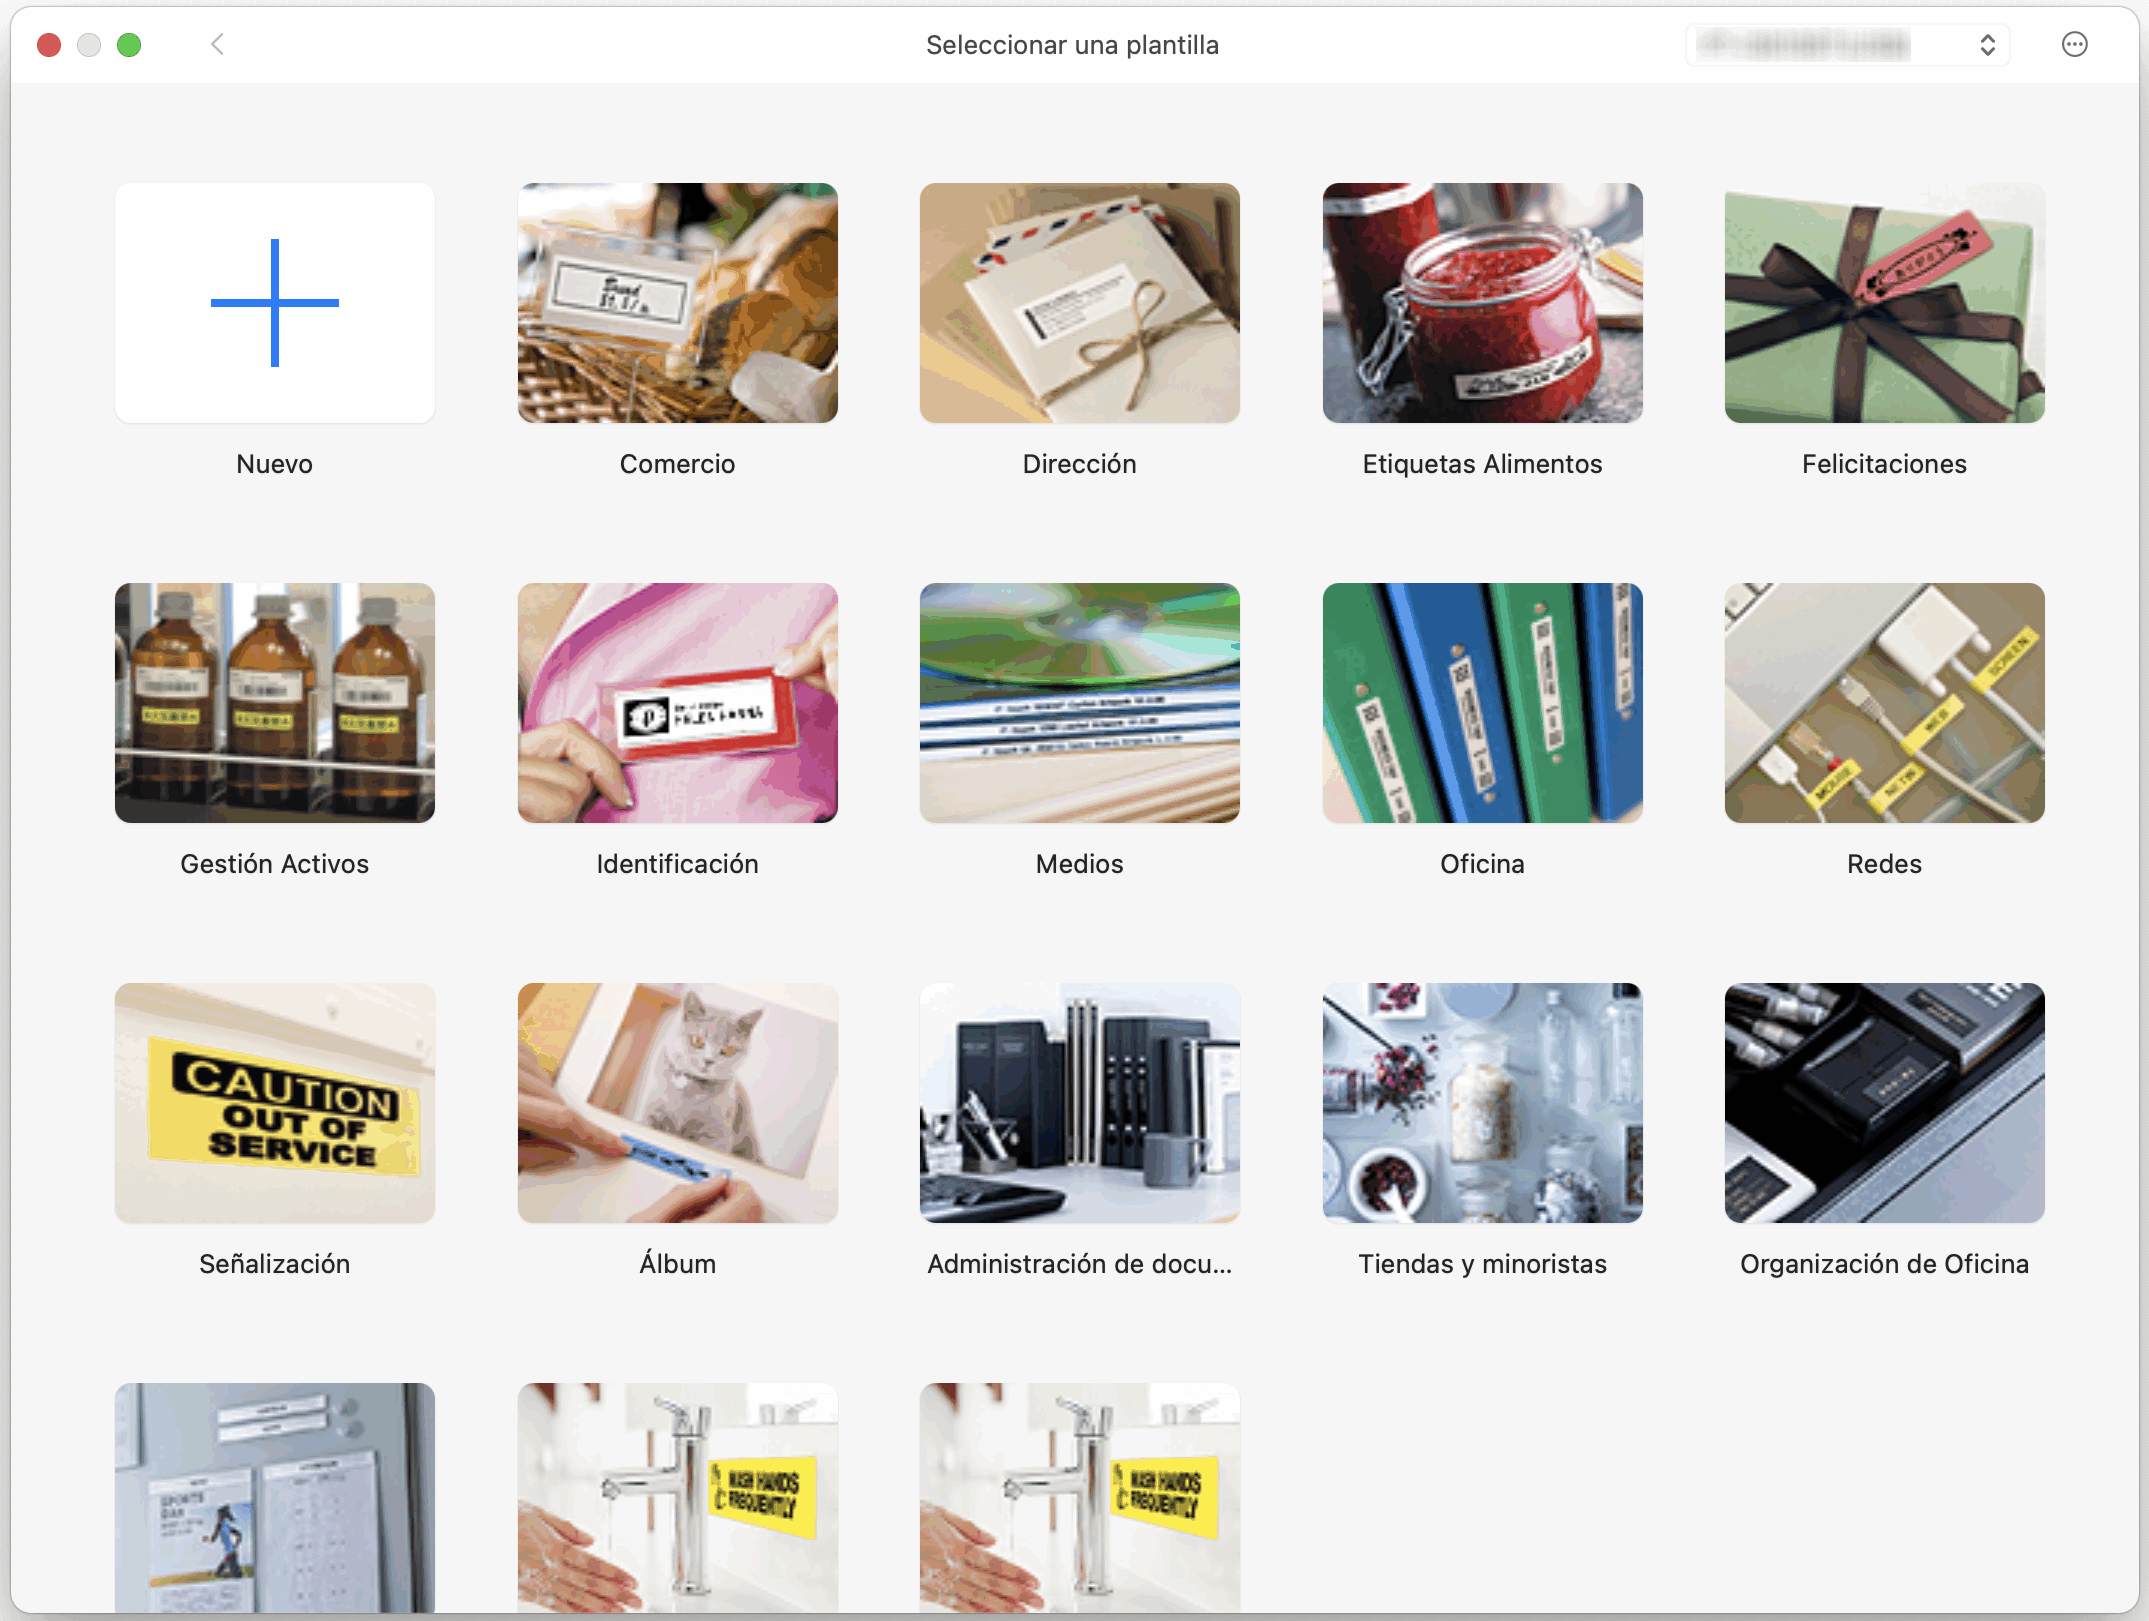Screen dimensions: 2149x1621
Task: Click the Felicitaciones label text
Action: click(1885, 464)
